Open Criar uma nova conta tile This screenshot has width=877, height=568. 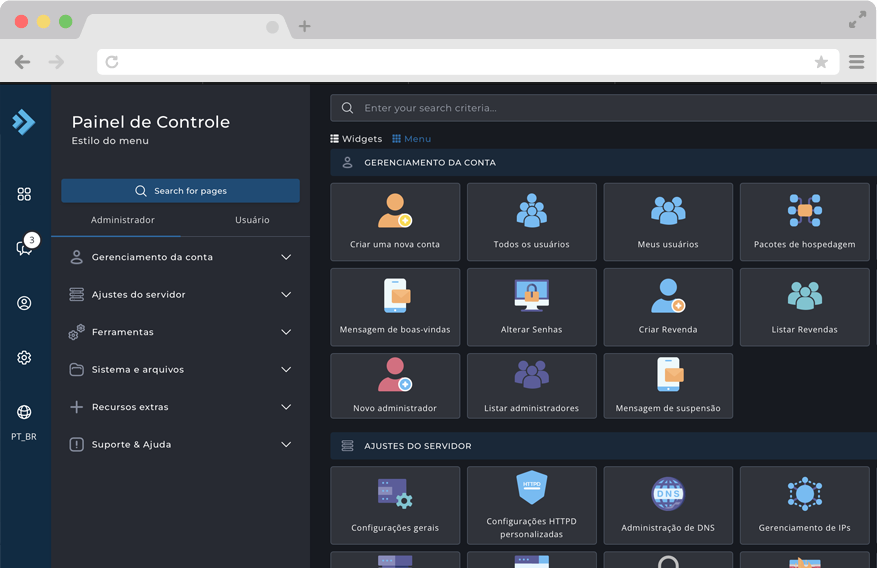[x=395, y=222]
